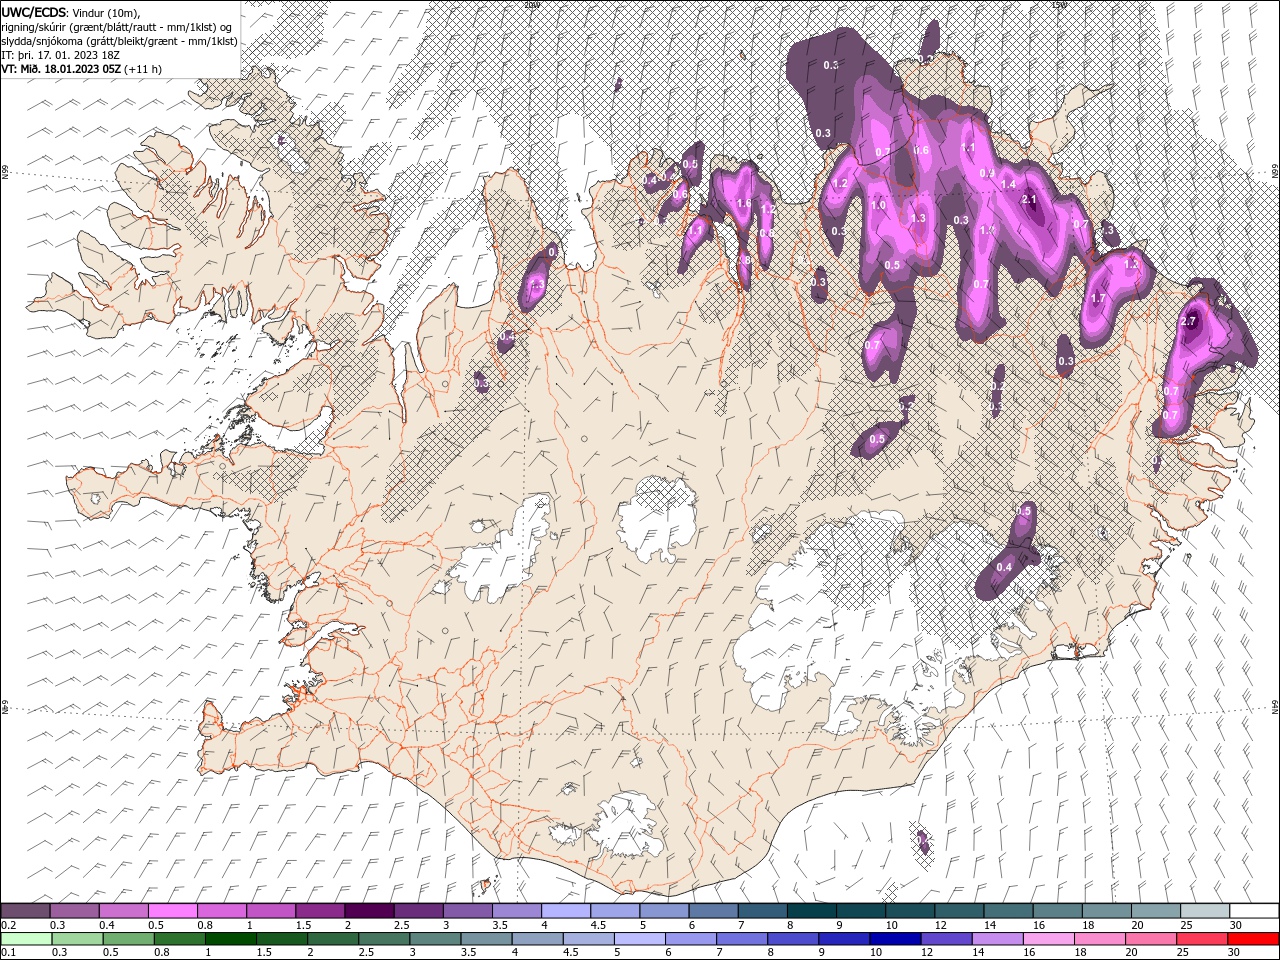This screenshot has width=1280, height=960.
Task: Select the 0.8 green swatch, lower rain scale
Action: point(179,939)
